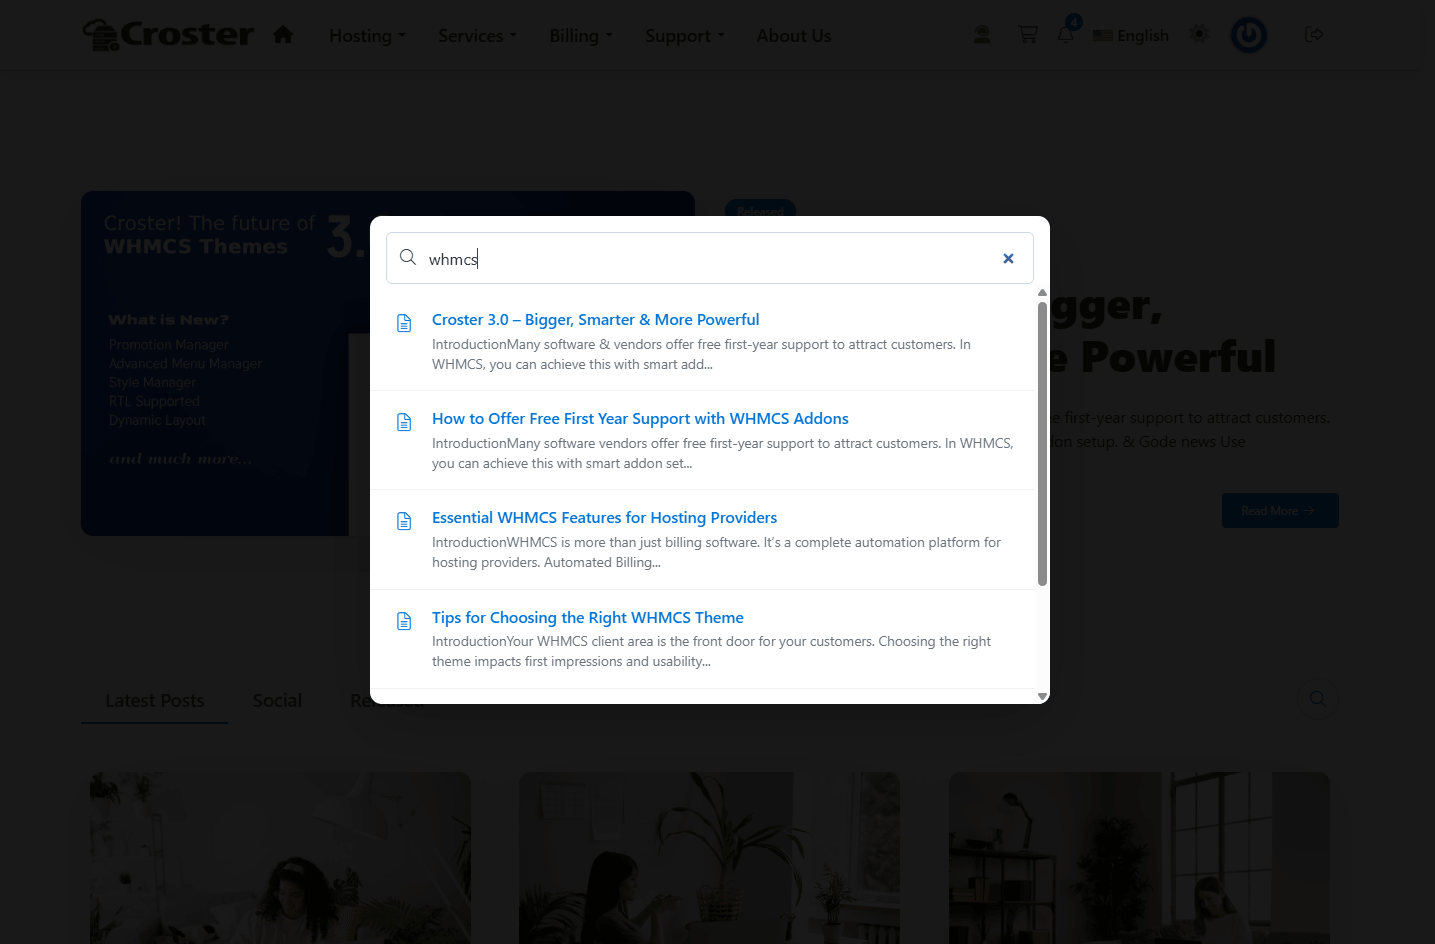Click the Released badge above the headline
This screenshot has height=944, width=1435.
coord(760,209)
